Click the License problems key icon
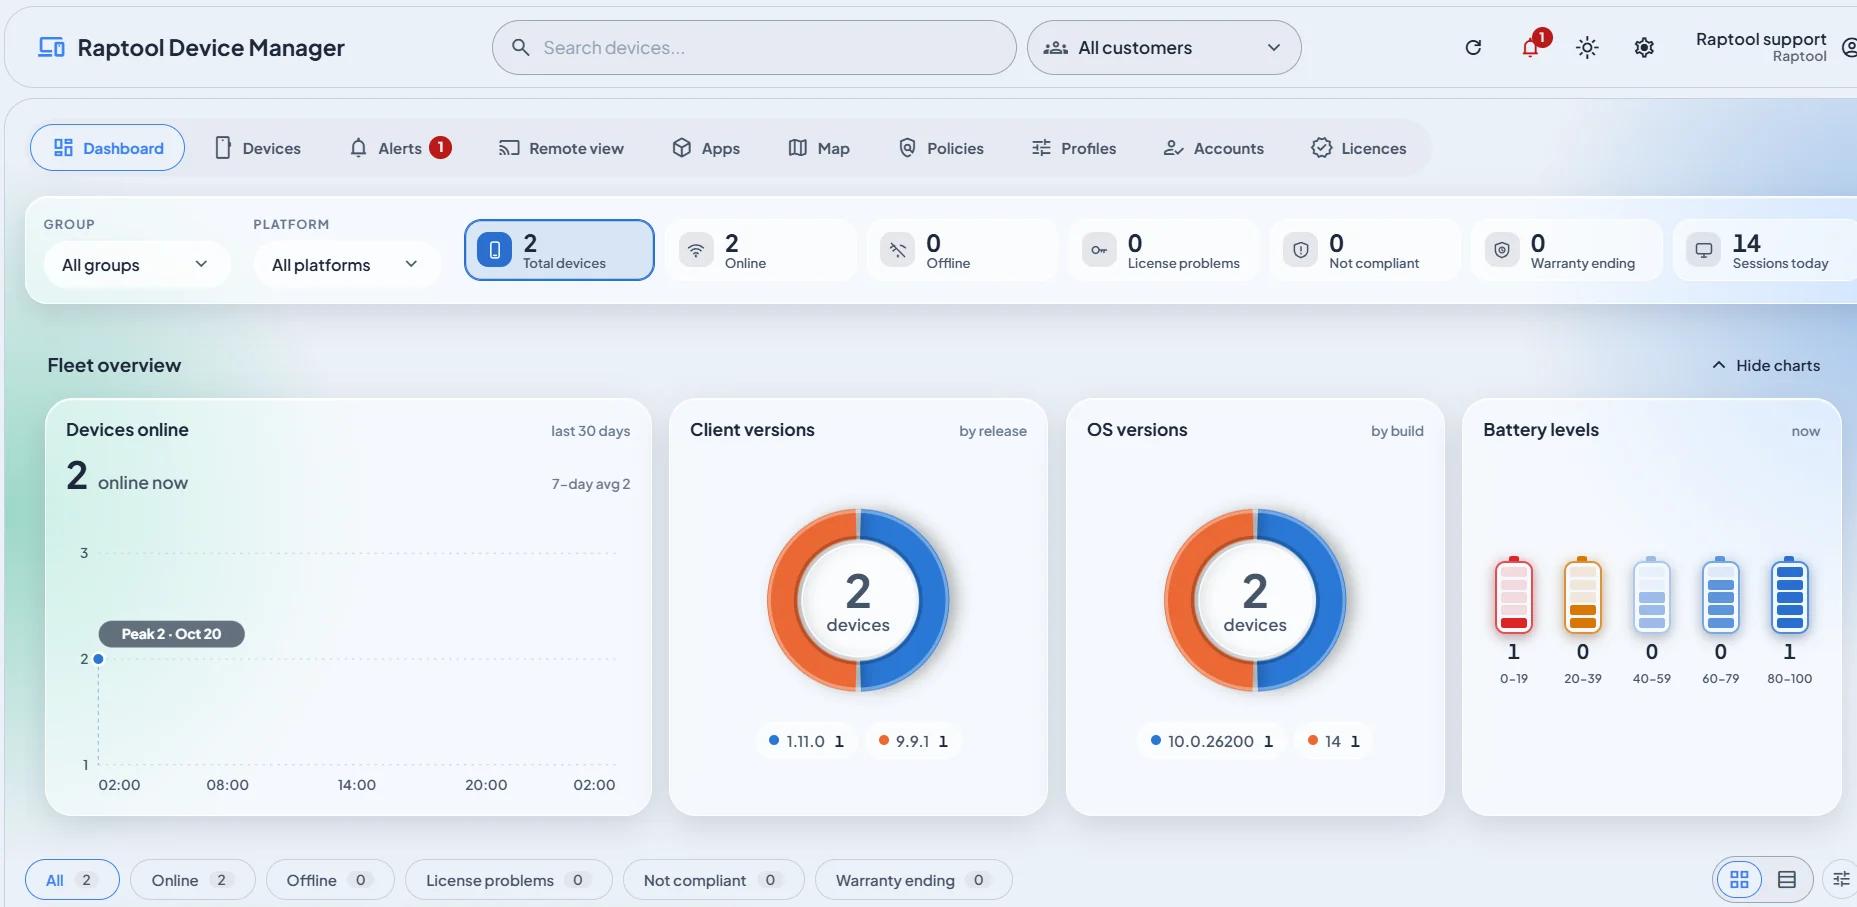 [1099, 250]
